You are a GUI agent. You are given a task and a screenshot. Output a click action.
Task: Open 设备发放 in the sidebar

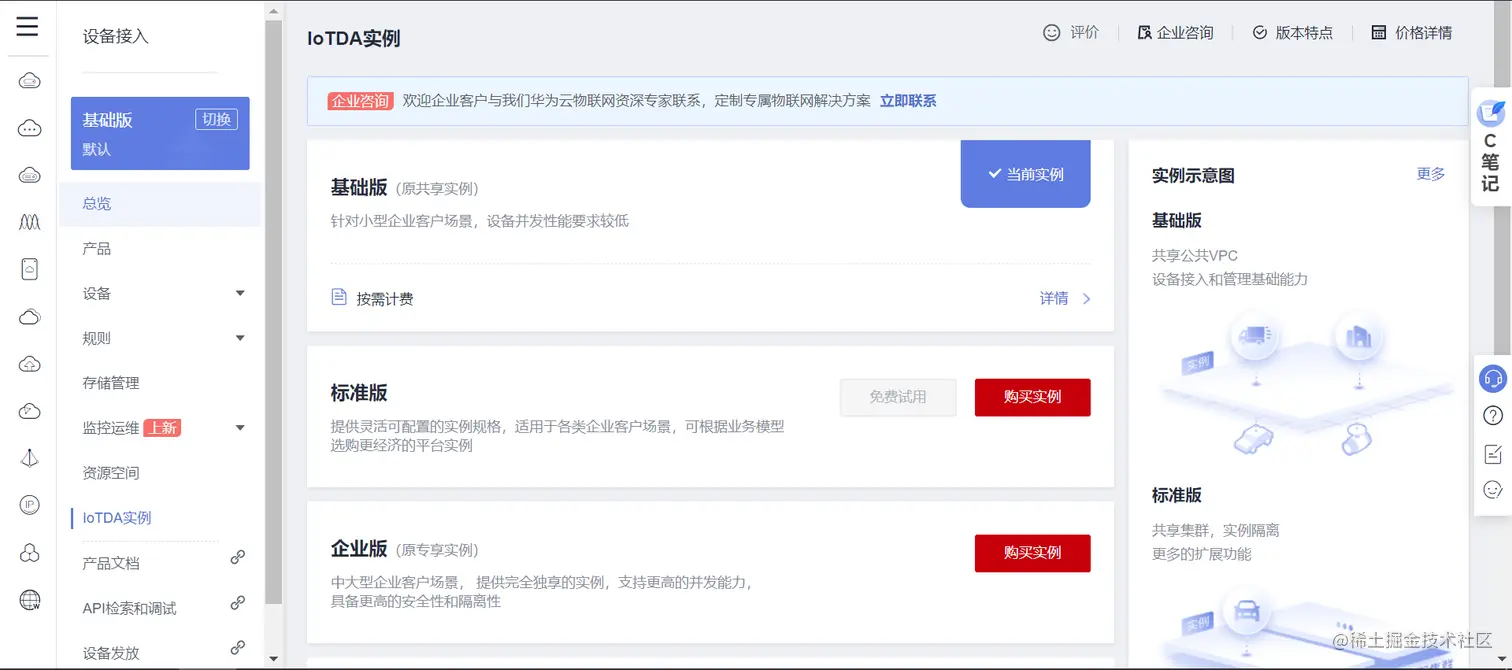coord(111,653)
